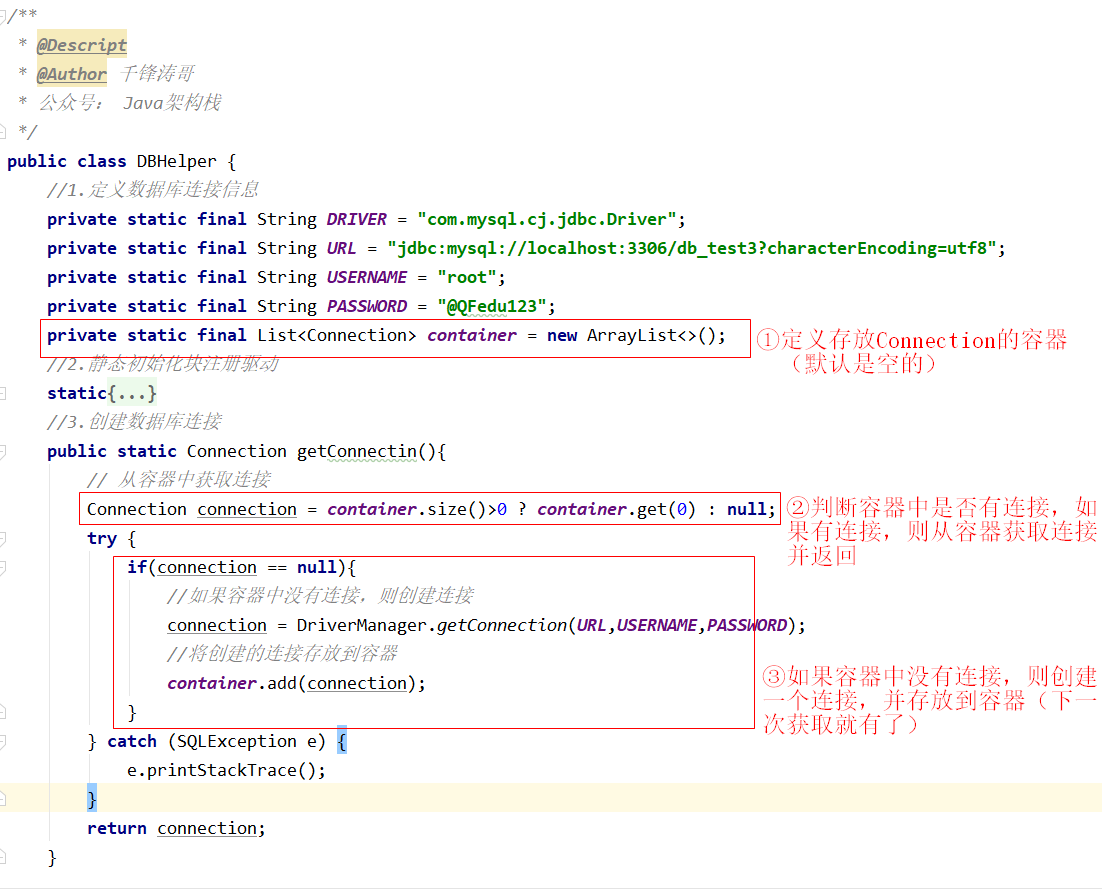
Task: Place cursor on the @Descript tag
Action: (81, 45)
